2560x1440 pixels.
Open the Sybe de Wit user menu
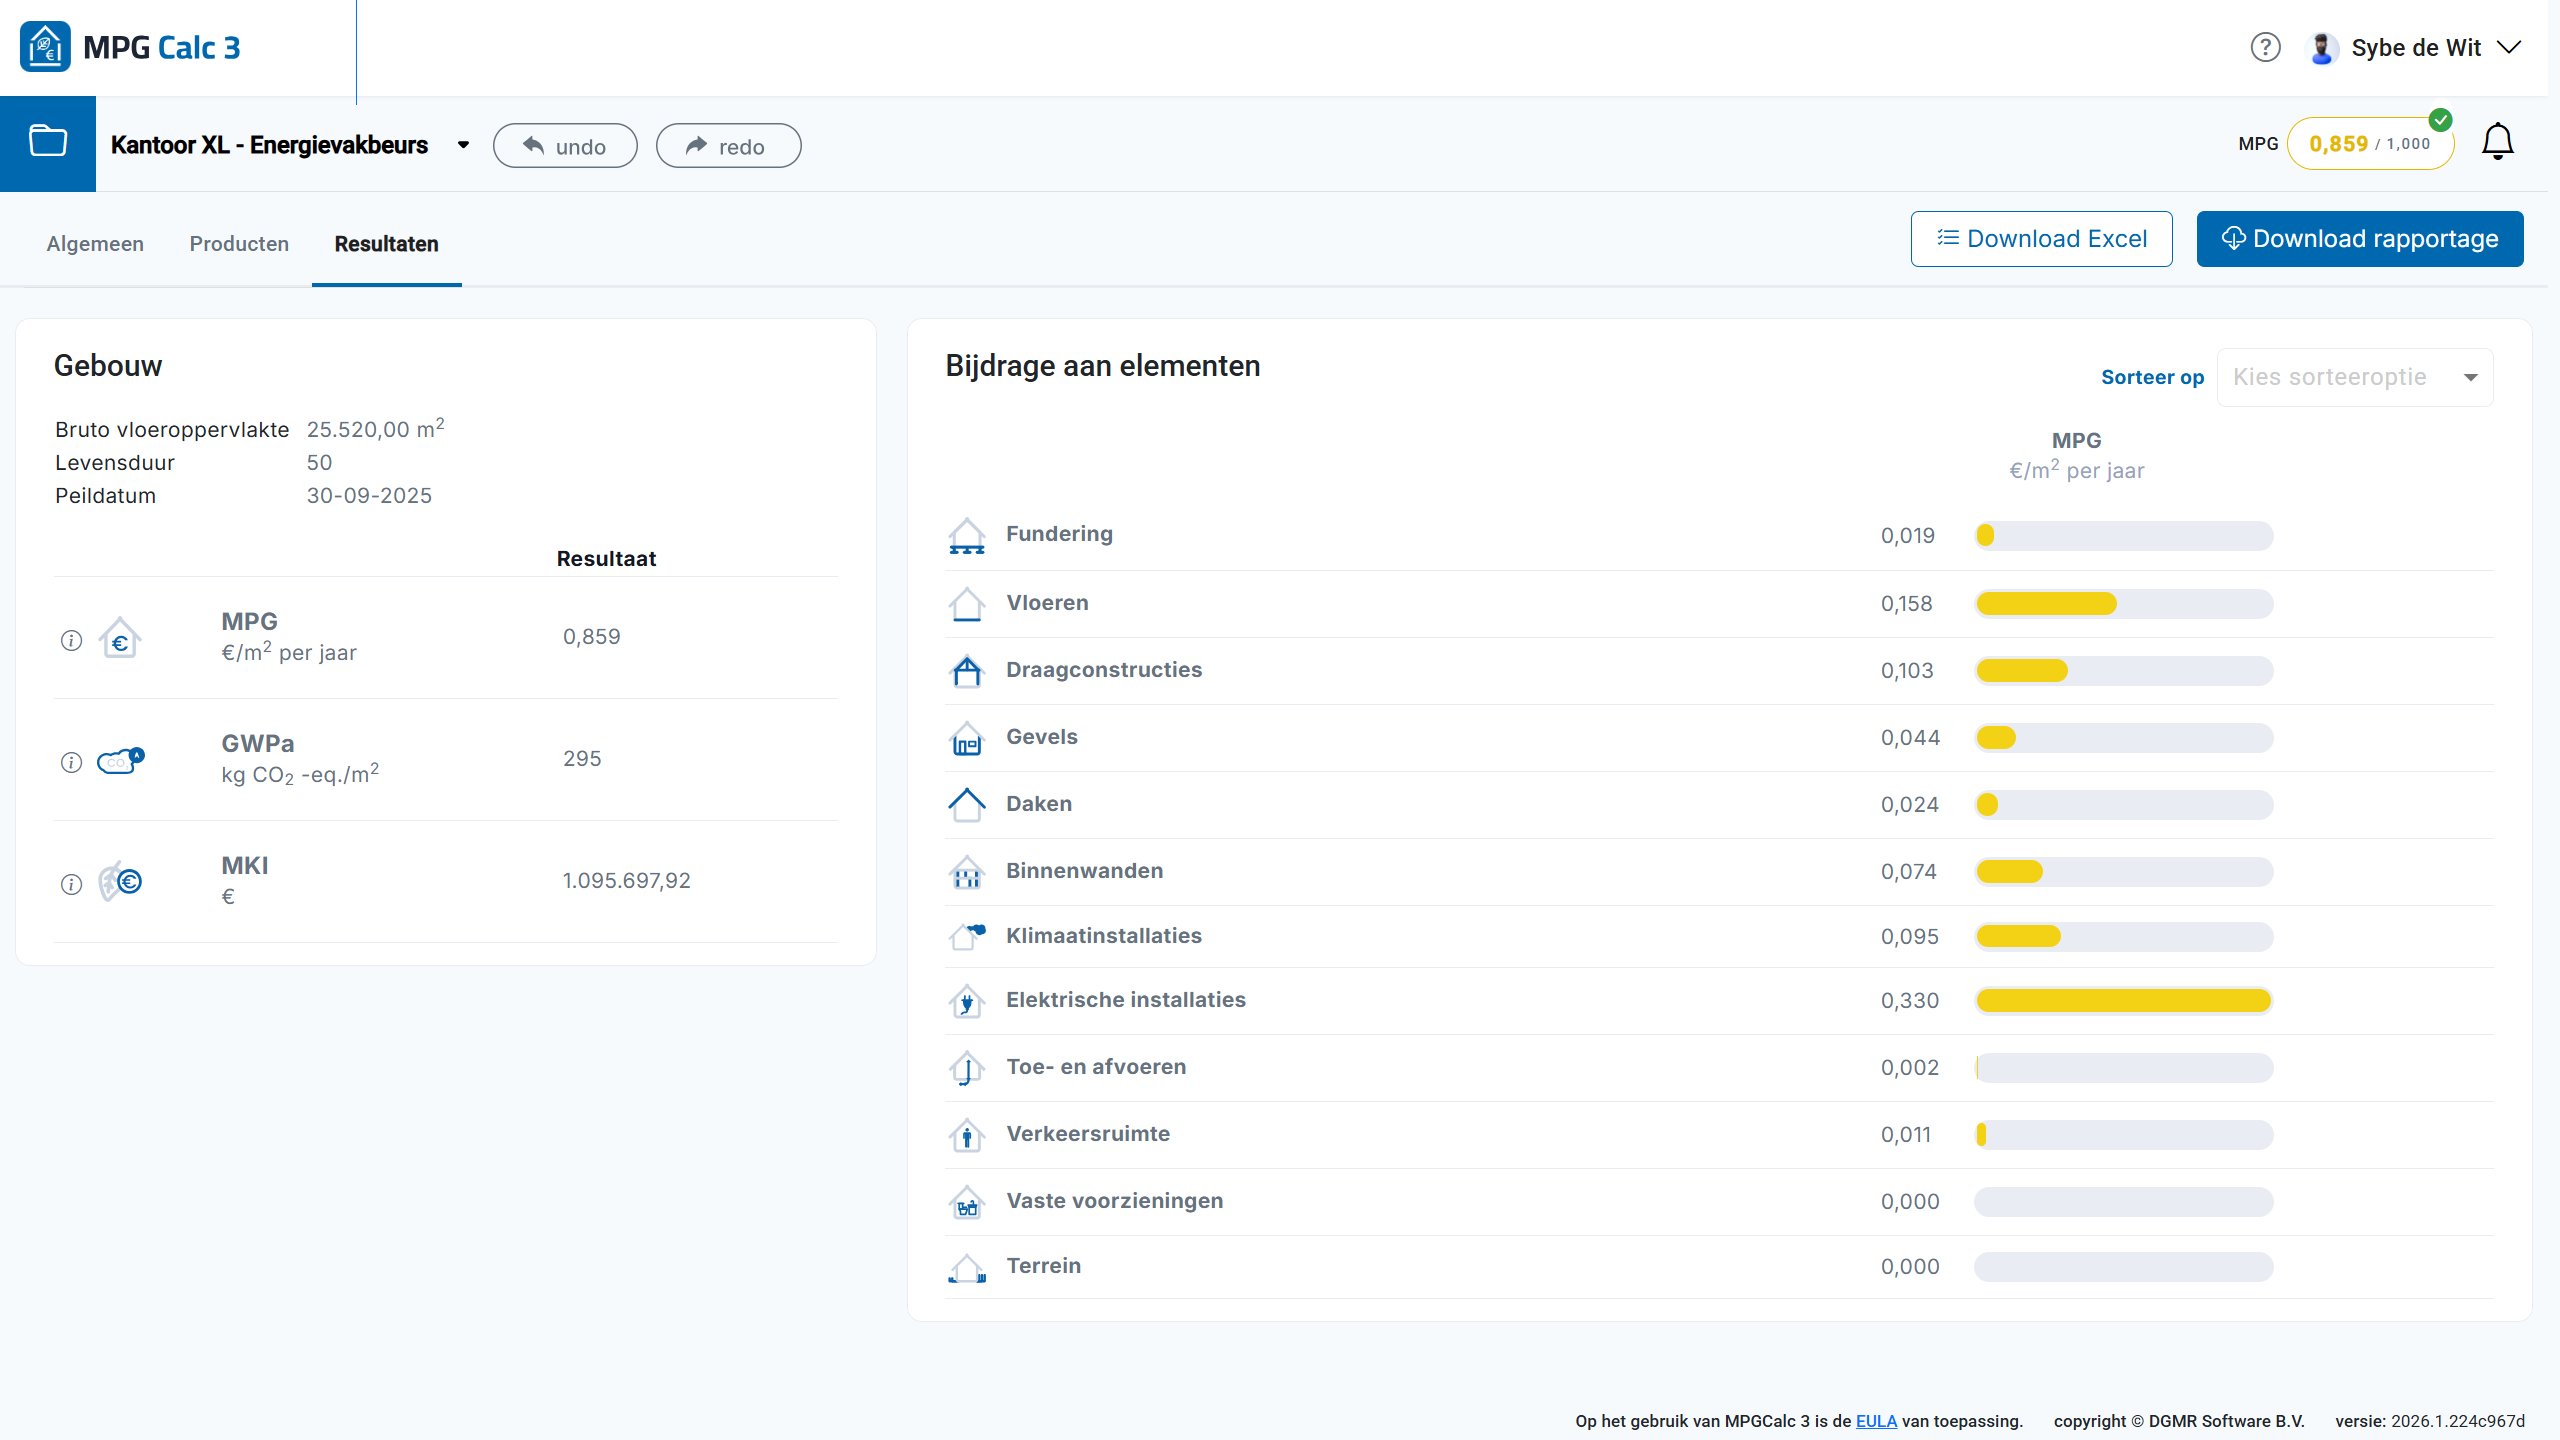2415,47
